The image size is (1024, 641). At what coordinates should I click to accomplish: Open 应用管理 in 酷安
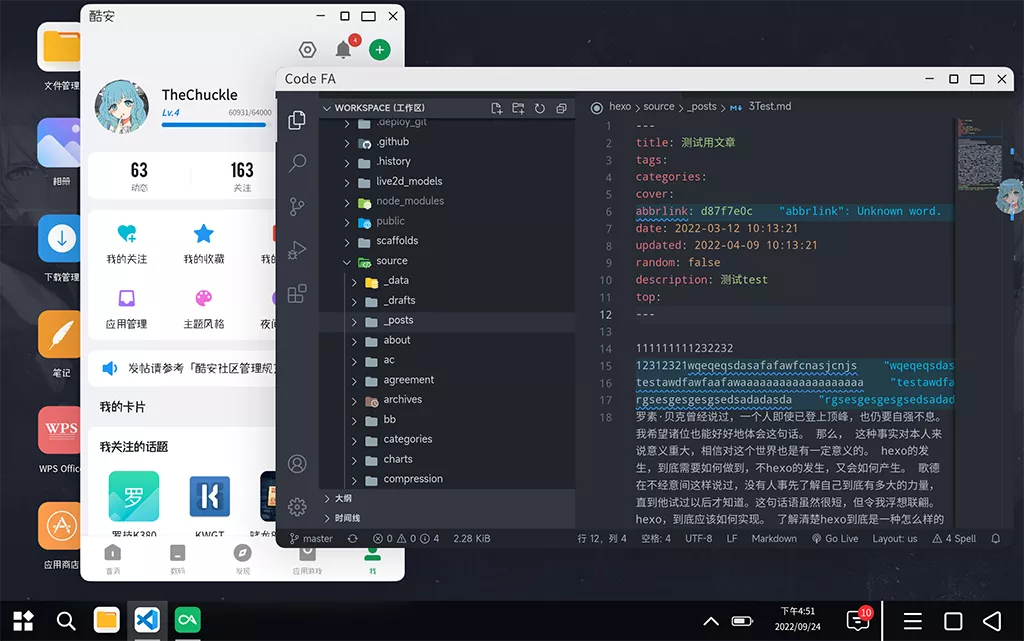[127, 309]
